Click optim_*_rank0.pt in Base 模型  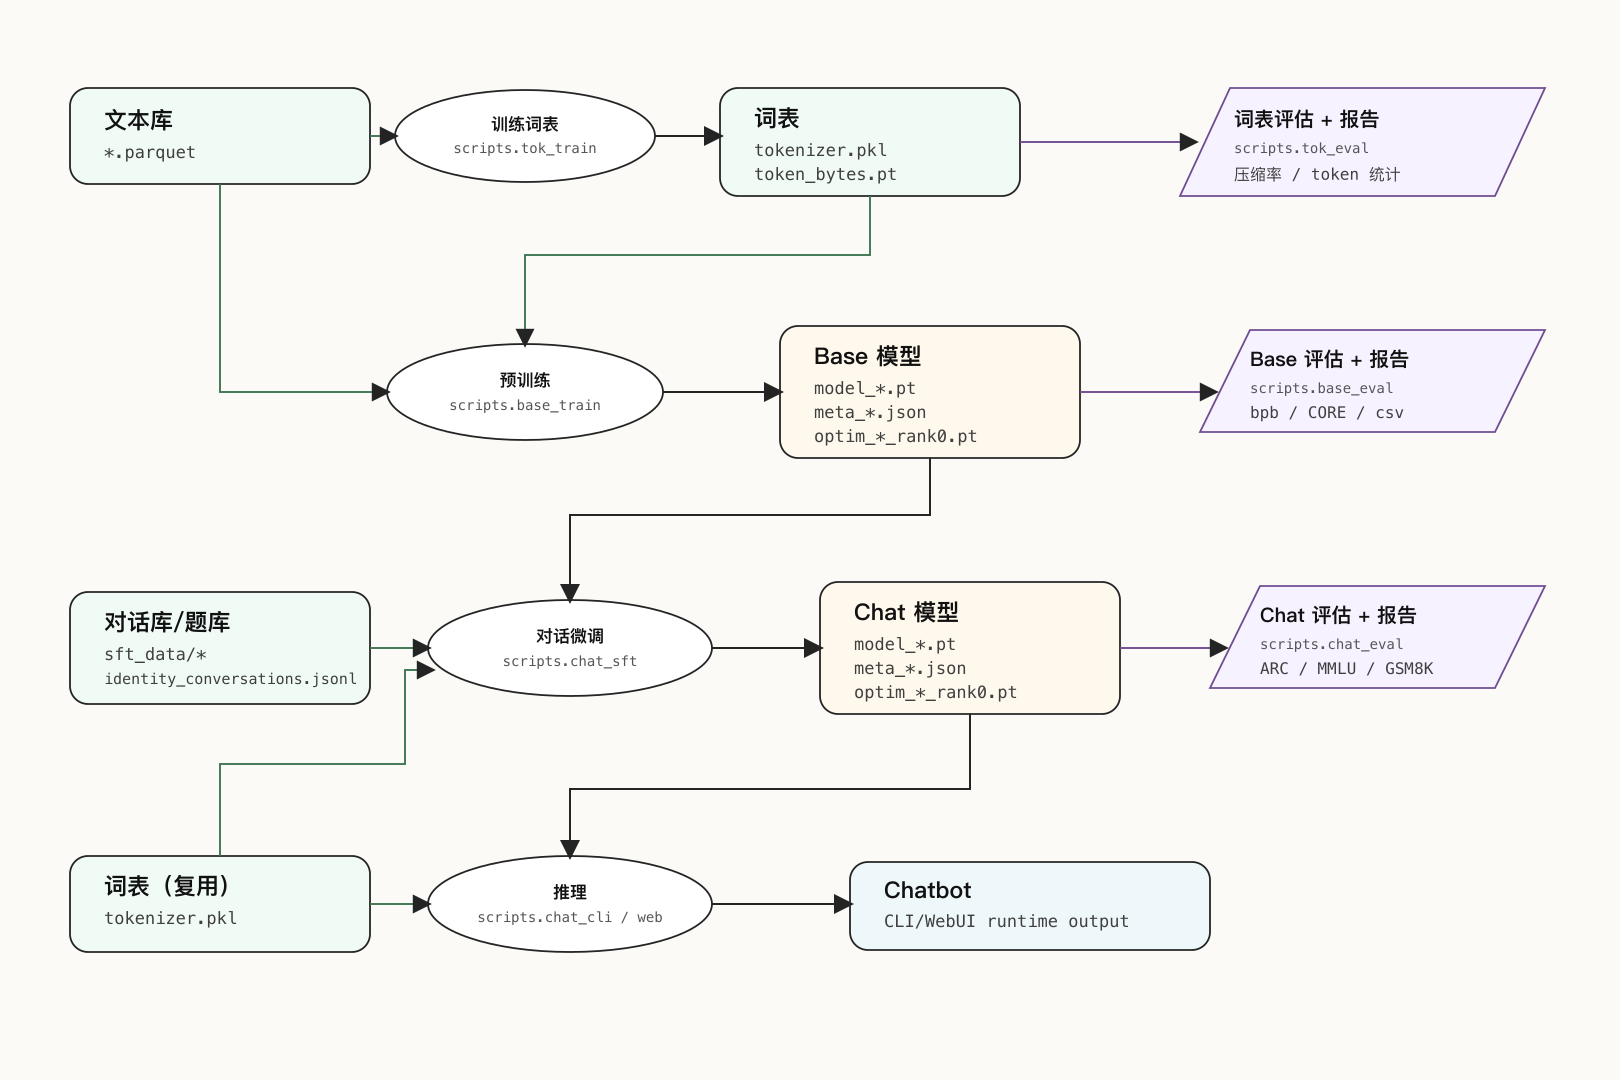(x=895, y=436)
